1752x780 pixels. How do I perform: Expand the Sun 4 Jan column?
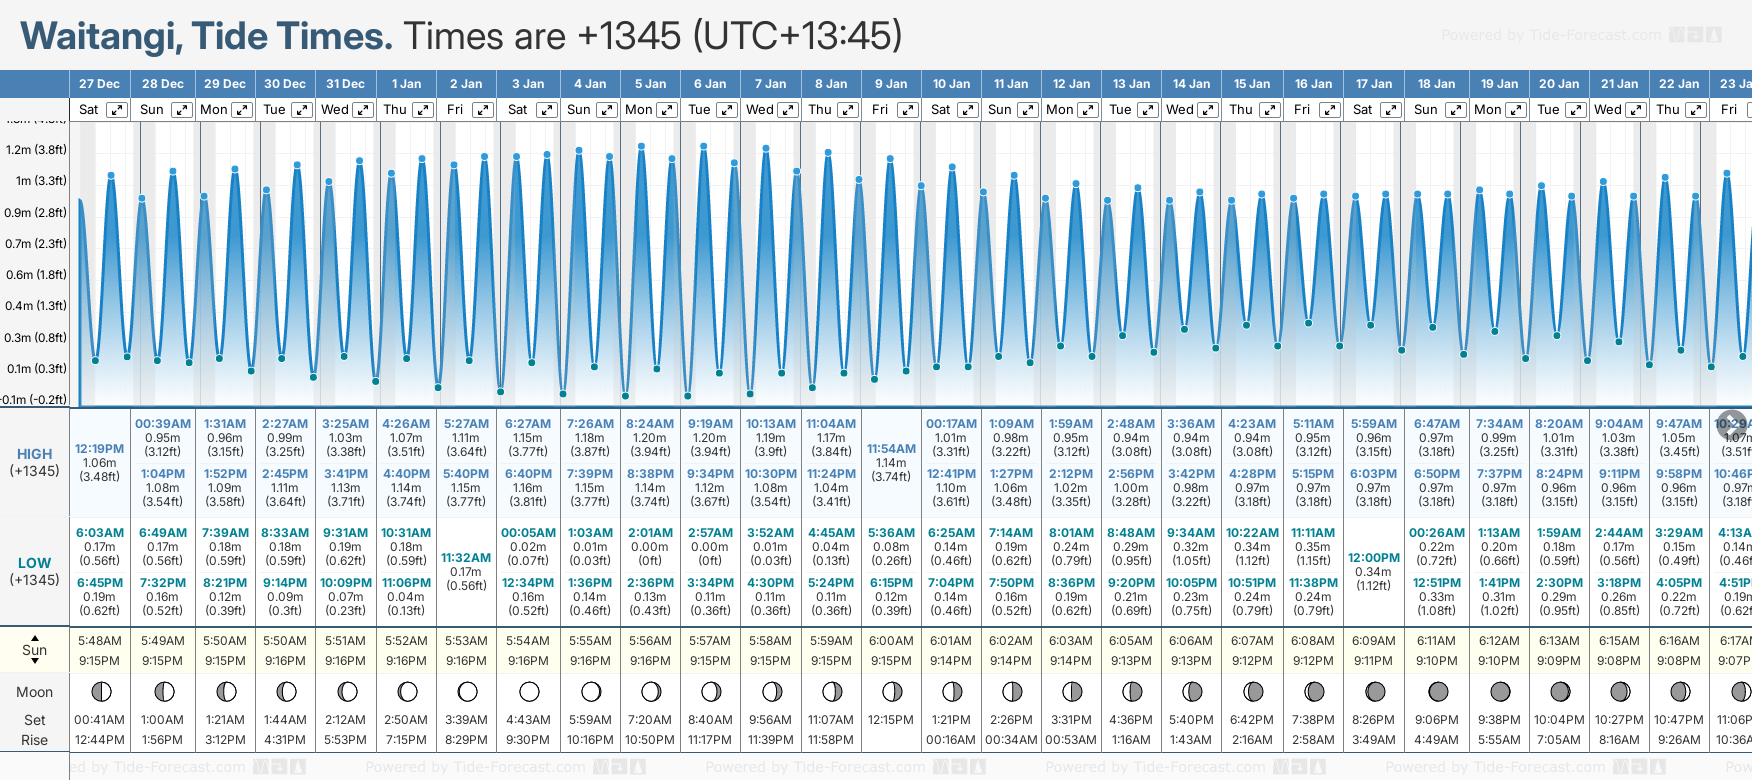coord(607,110)
